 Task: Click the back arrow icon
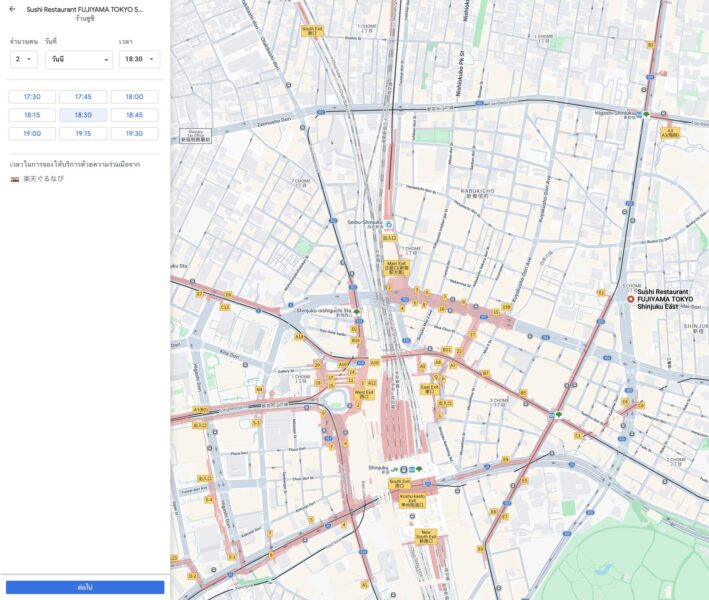click(x=12, y=9)
